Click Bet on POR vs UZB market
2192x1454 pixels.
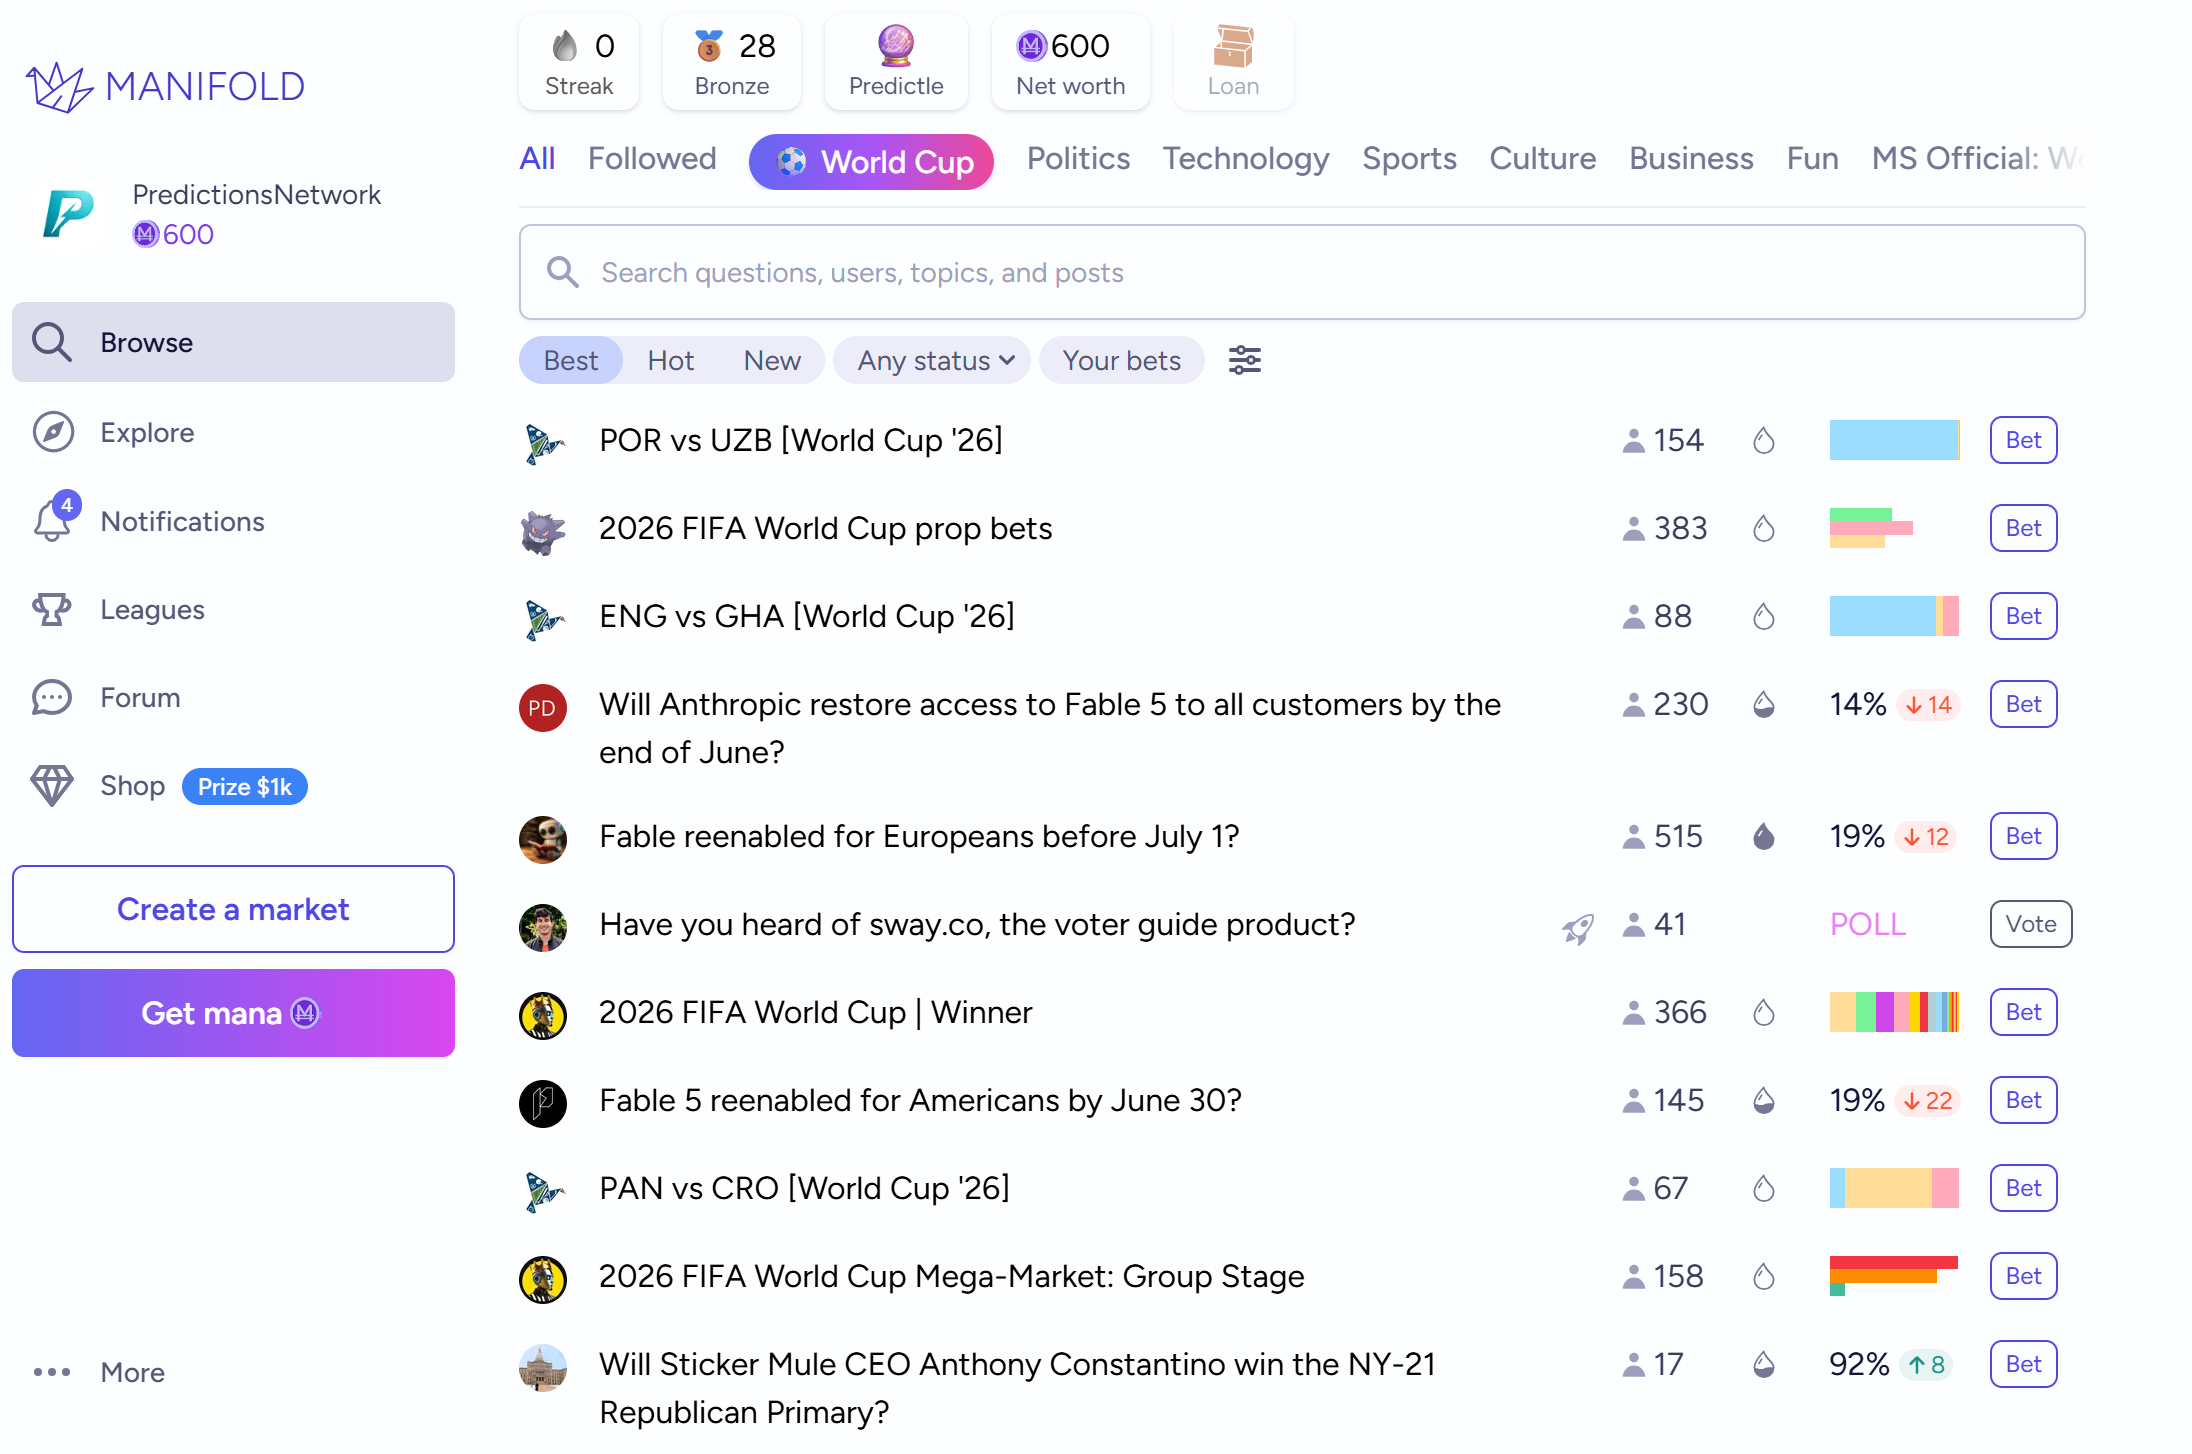click(2023, 440)
